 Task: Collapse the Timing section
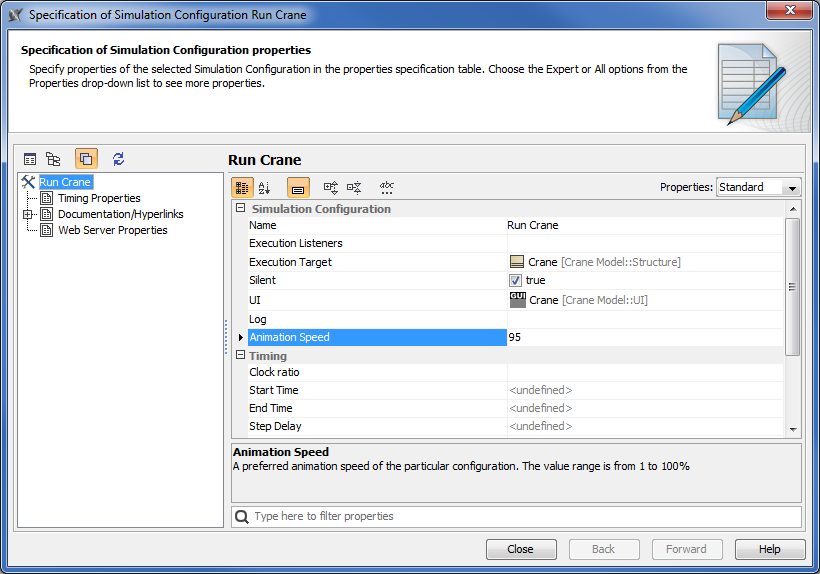point(241,355)
